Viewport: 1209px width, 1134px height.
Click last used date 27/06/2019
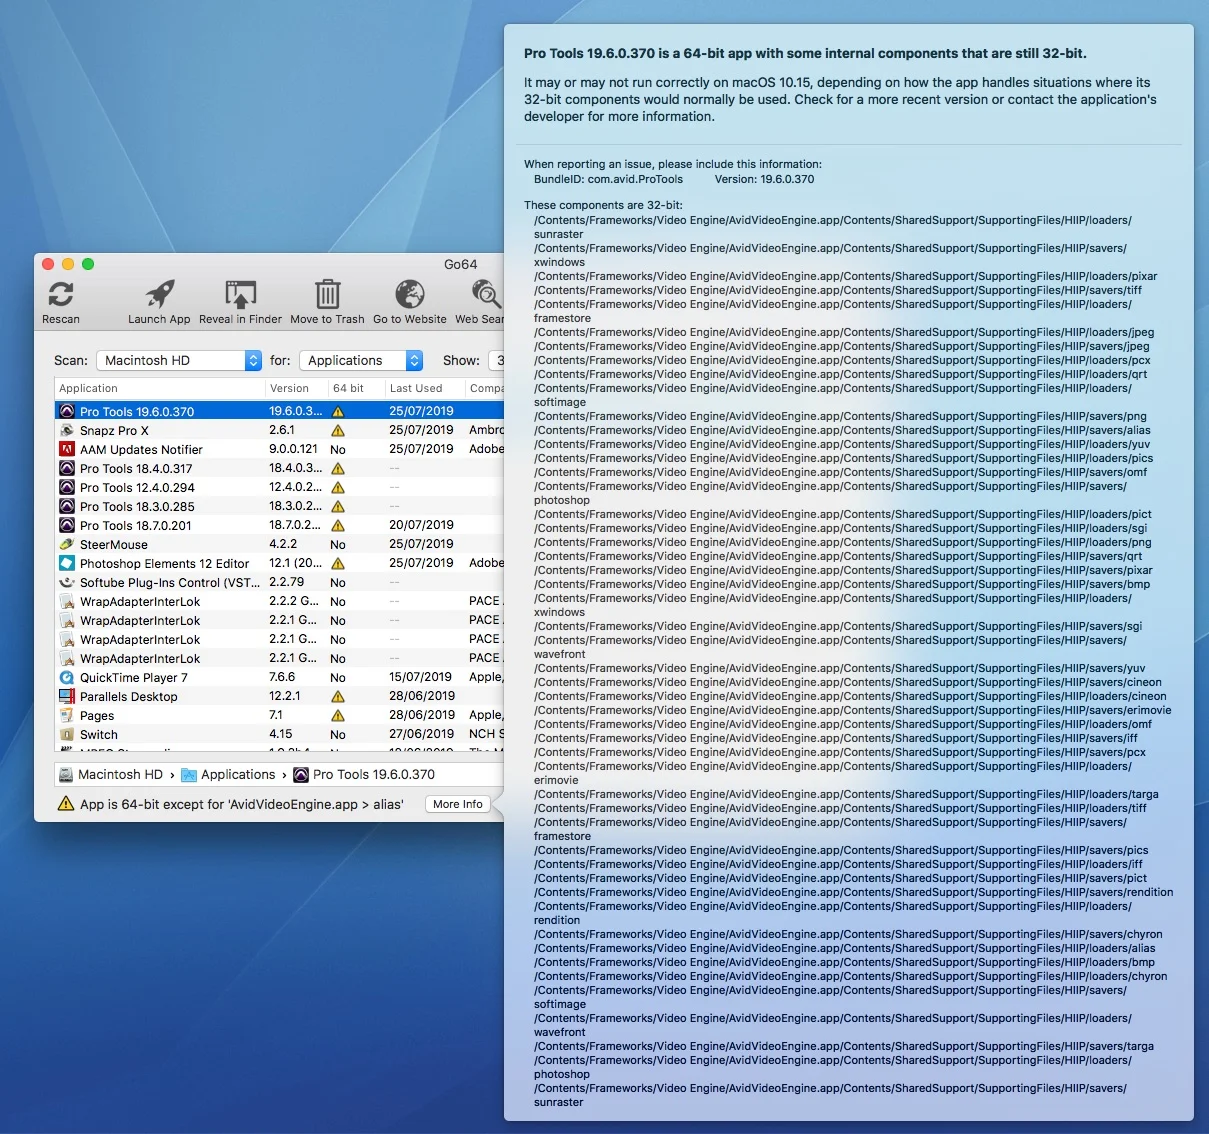(421, 734)
